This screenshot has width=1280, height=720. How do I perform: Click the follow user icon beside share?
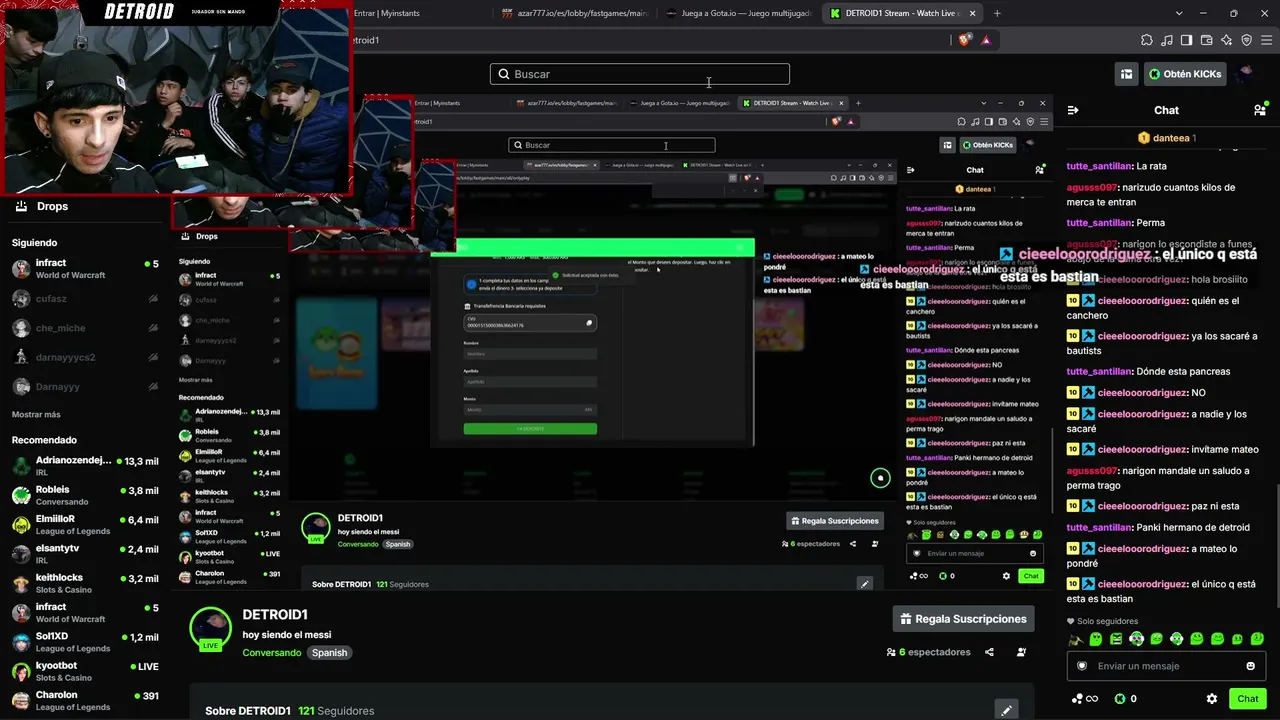pyautogui.click(x=1021, y=652)
